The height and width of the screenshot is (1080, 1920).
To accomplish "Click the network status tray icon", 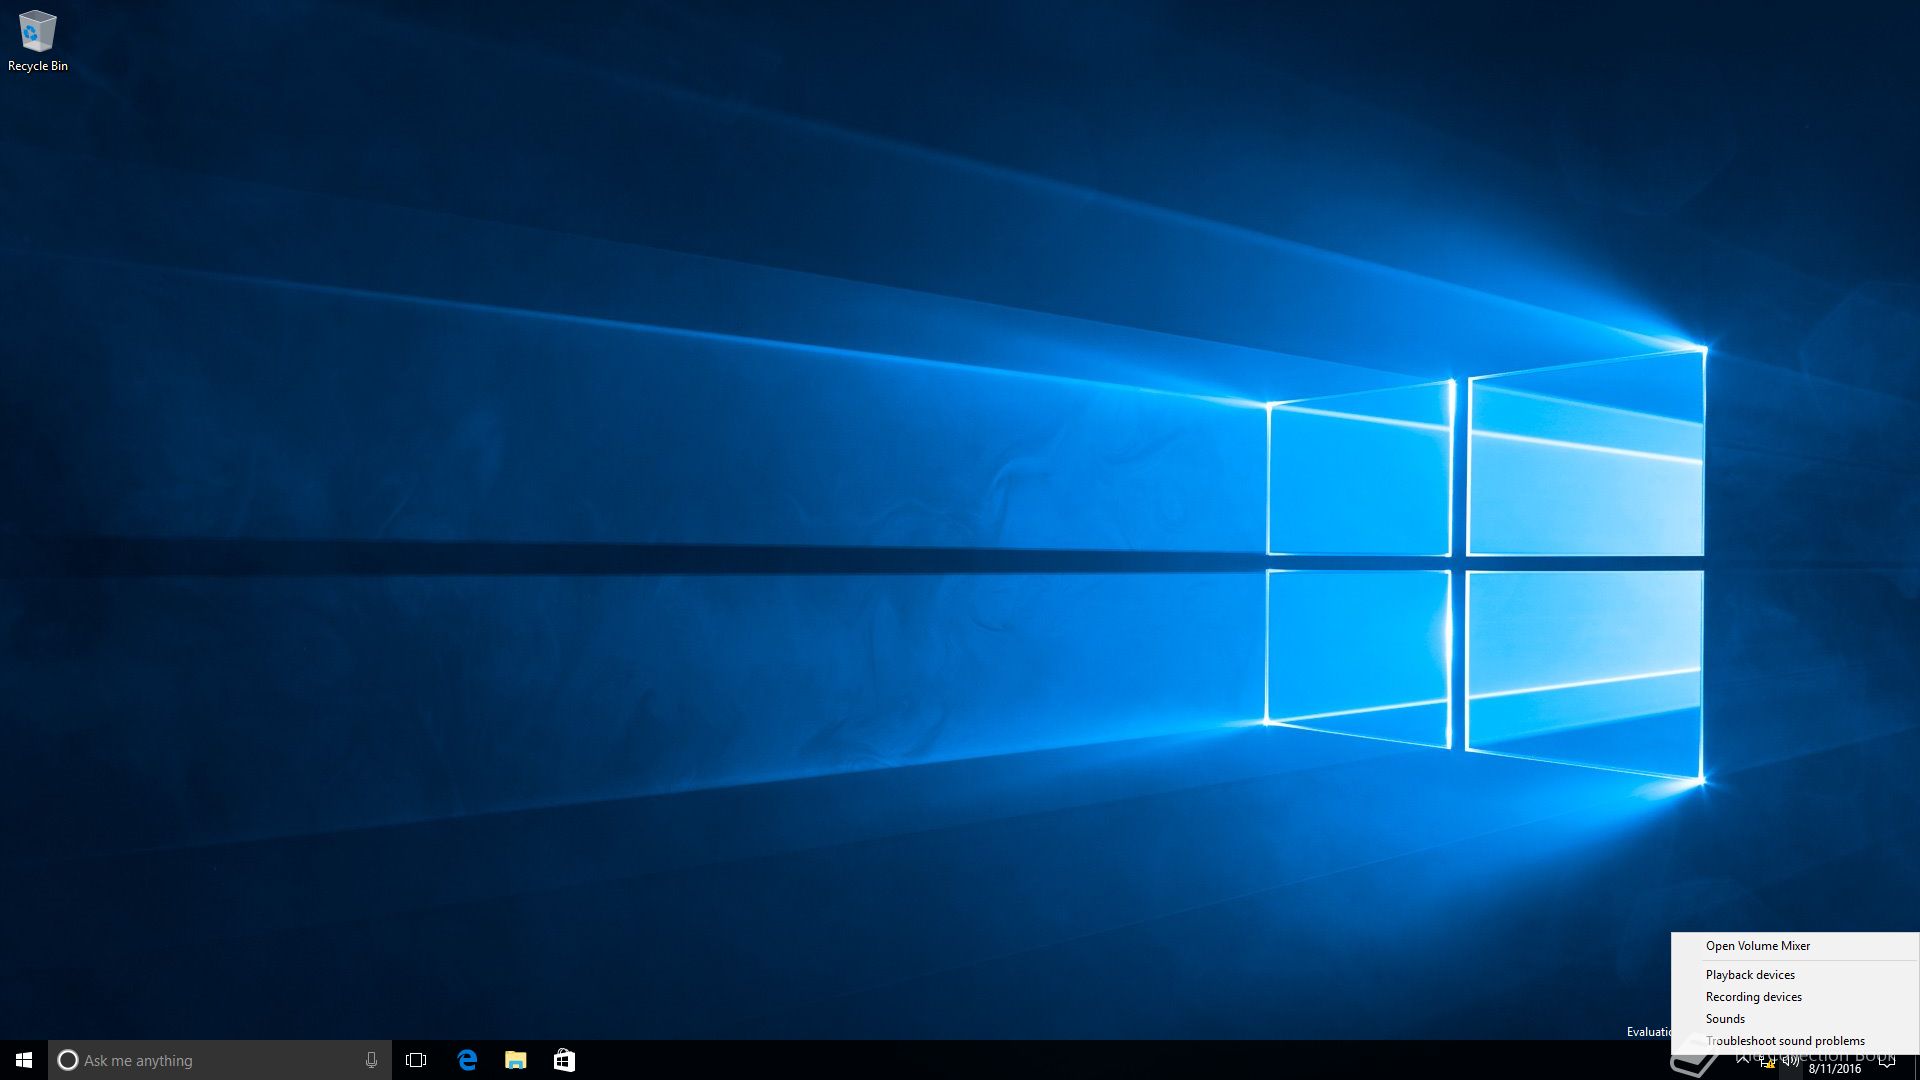I will 1767,1062.
